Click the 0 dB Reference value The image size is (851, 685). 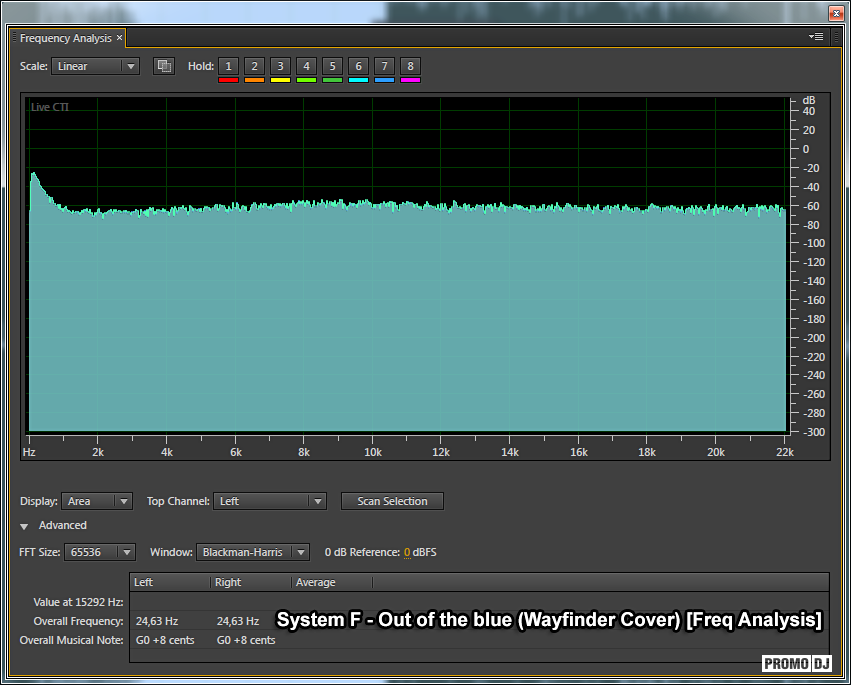click(x=407, y=552)
